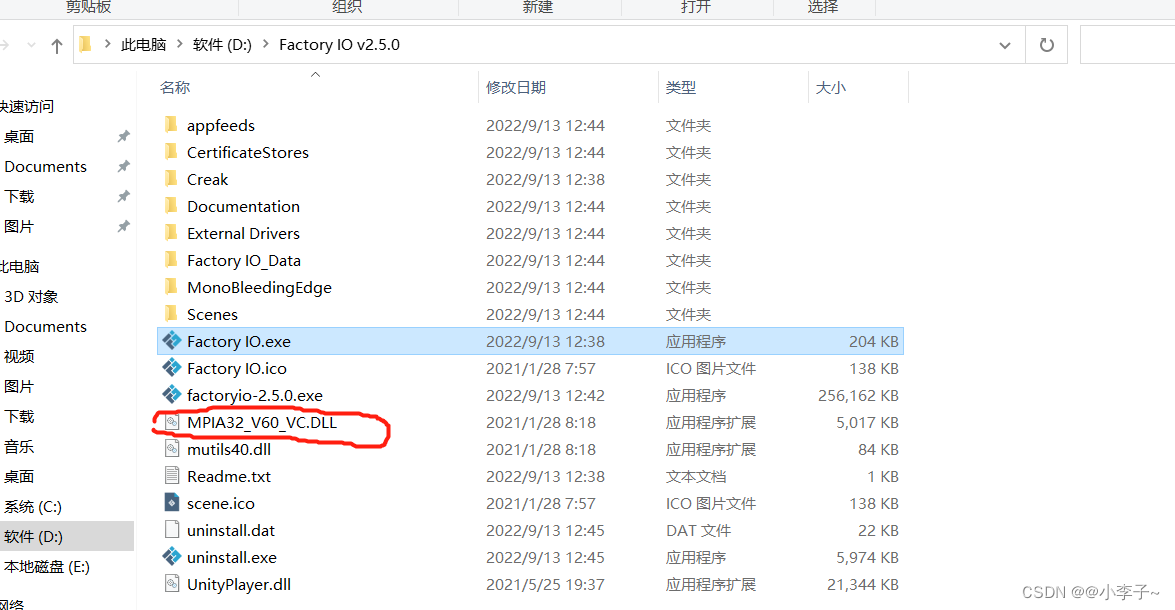Click the pin icon next to Documents

[124, 166]
